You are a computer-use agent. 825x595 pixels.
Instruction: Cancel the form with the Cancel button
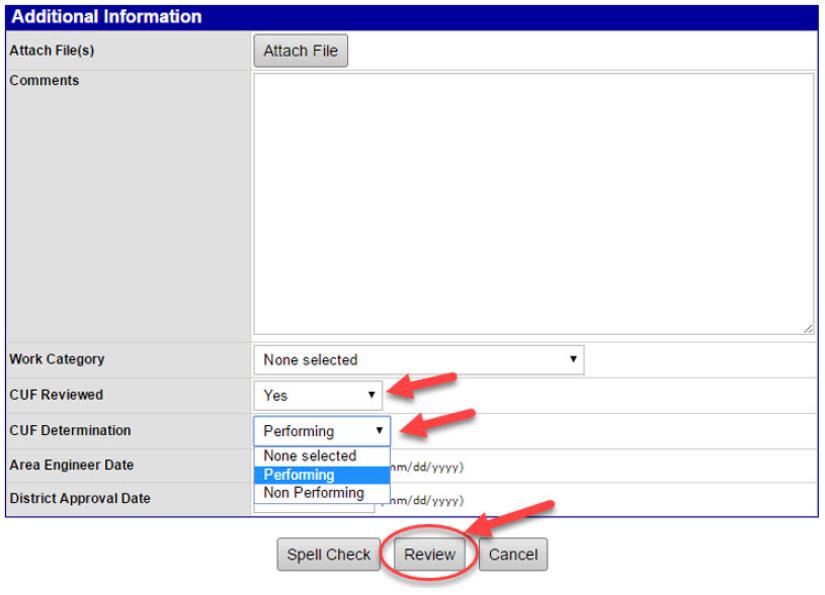pos(513,554)
